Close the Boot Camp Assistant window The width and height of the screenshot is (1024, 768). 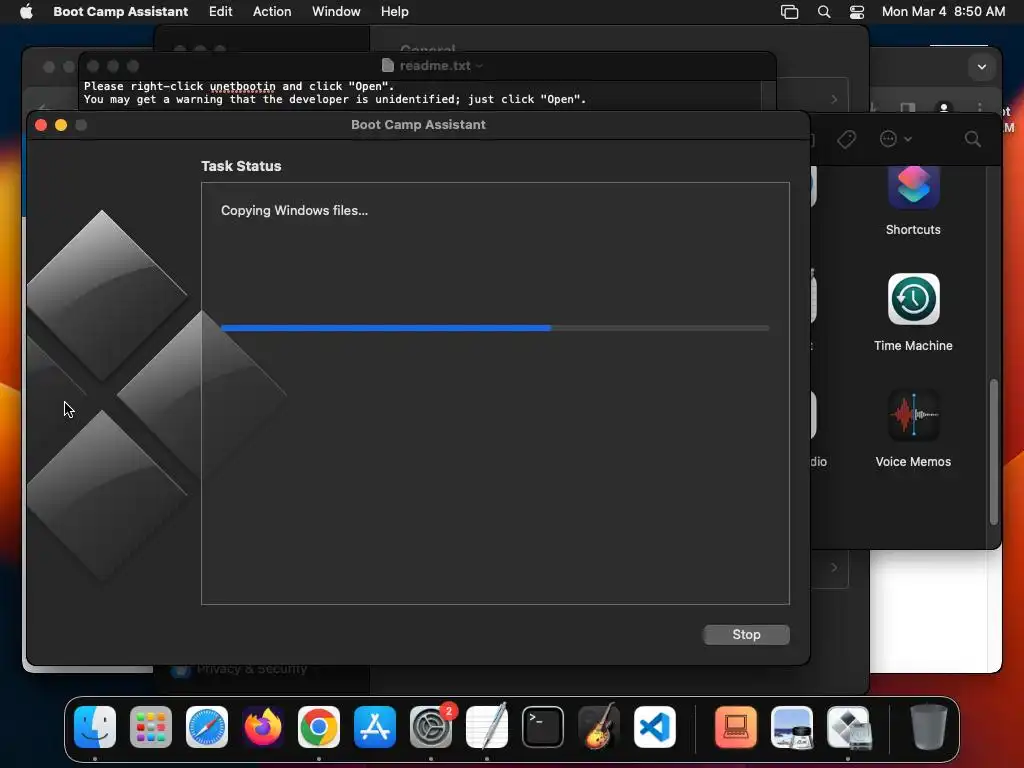(x=40, y=125)
